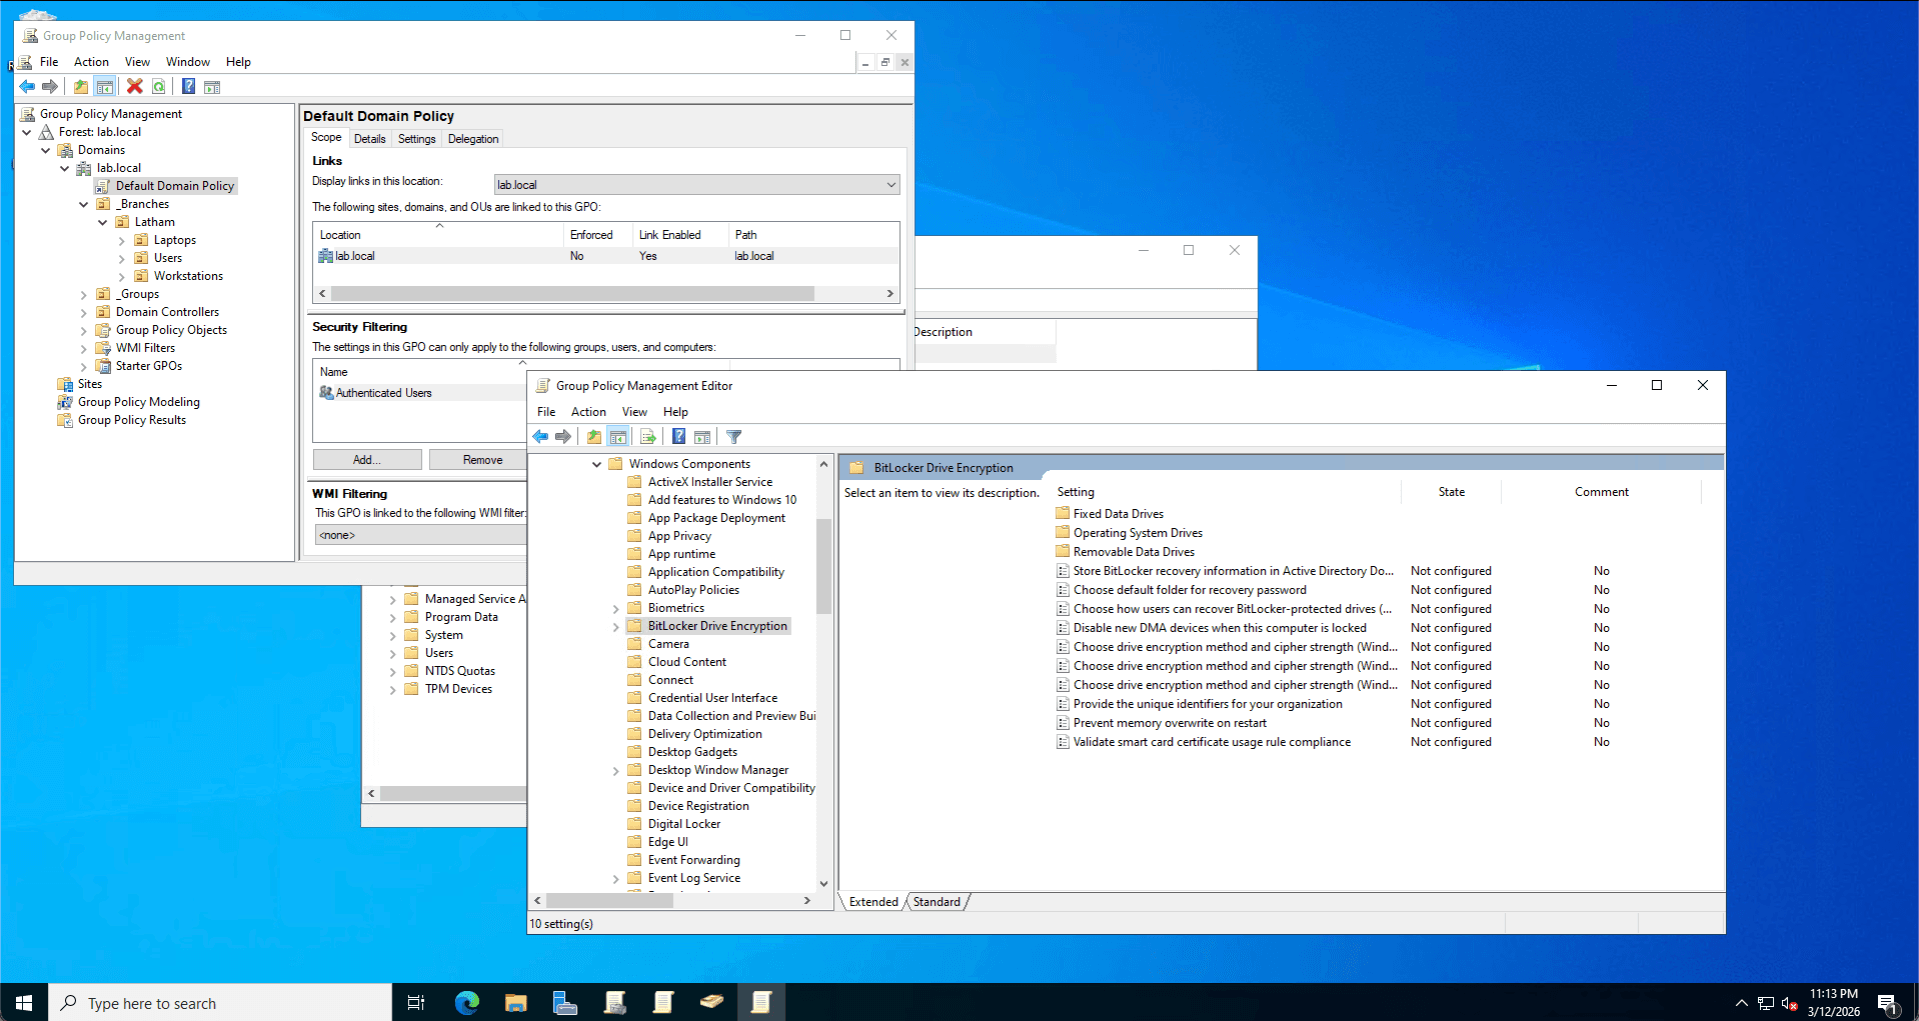Expand the Workstations OU node
The image size is (1919, 1021).
(x=121, y=276)
